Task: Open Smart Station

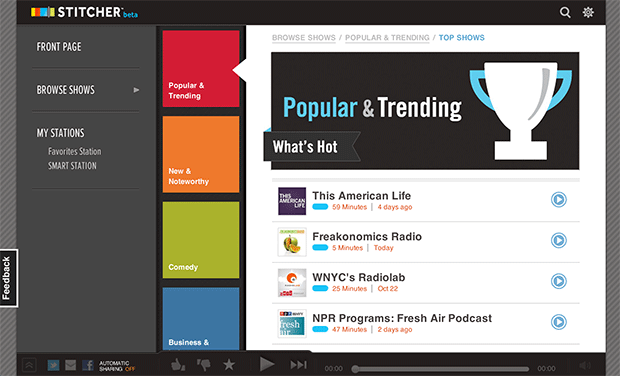Action: pos(72,166)
